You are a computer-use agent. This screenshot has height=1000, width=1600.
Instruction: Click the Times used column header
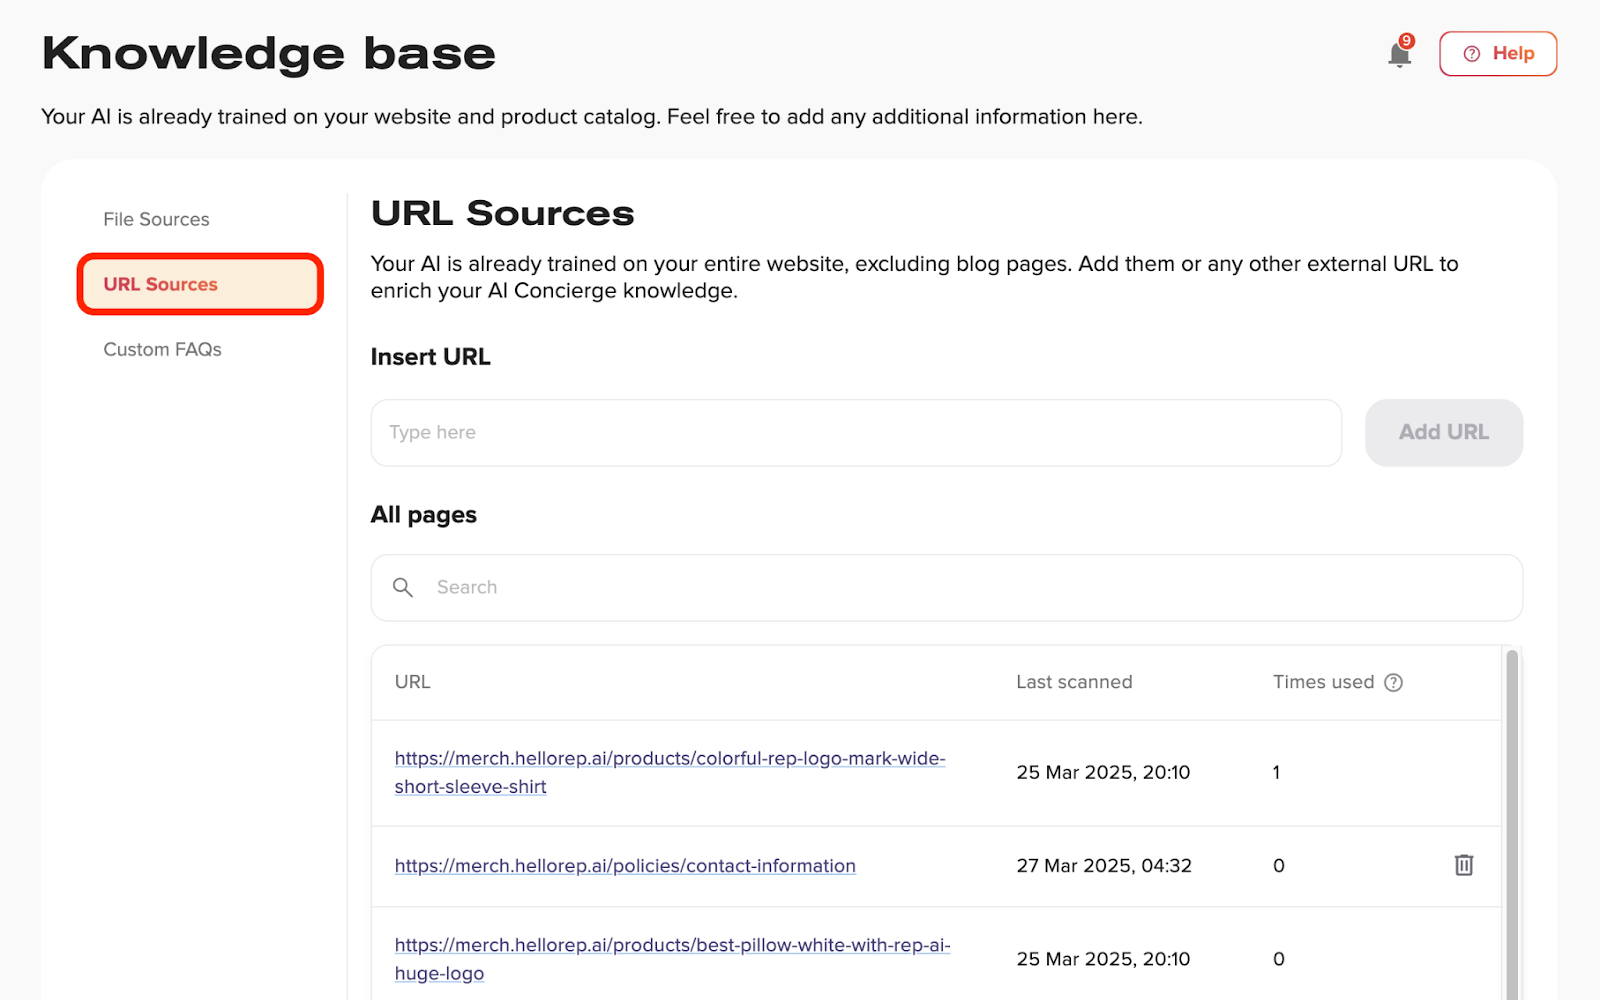tap(1323, 682)
